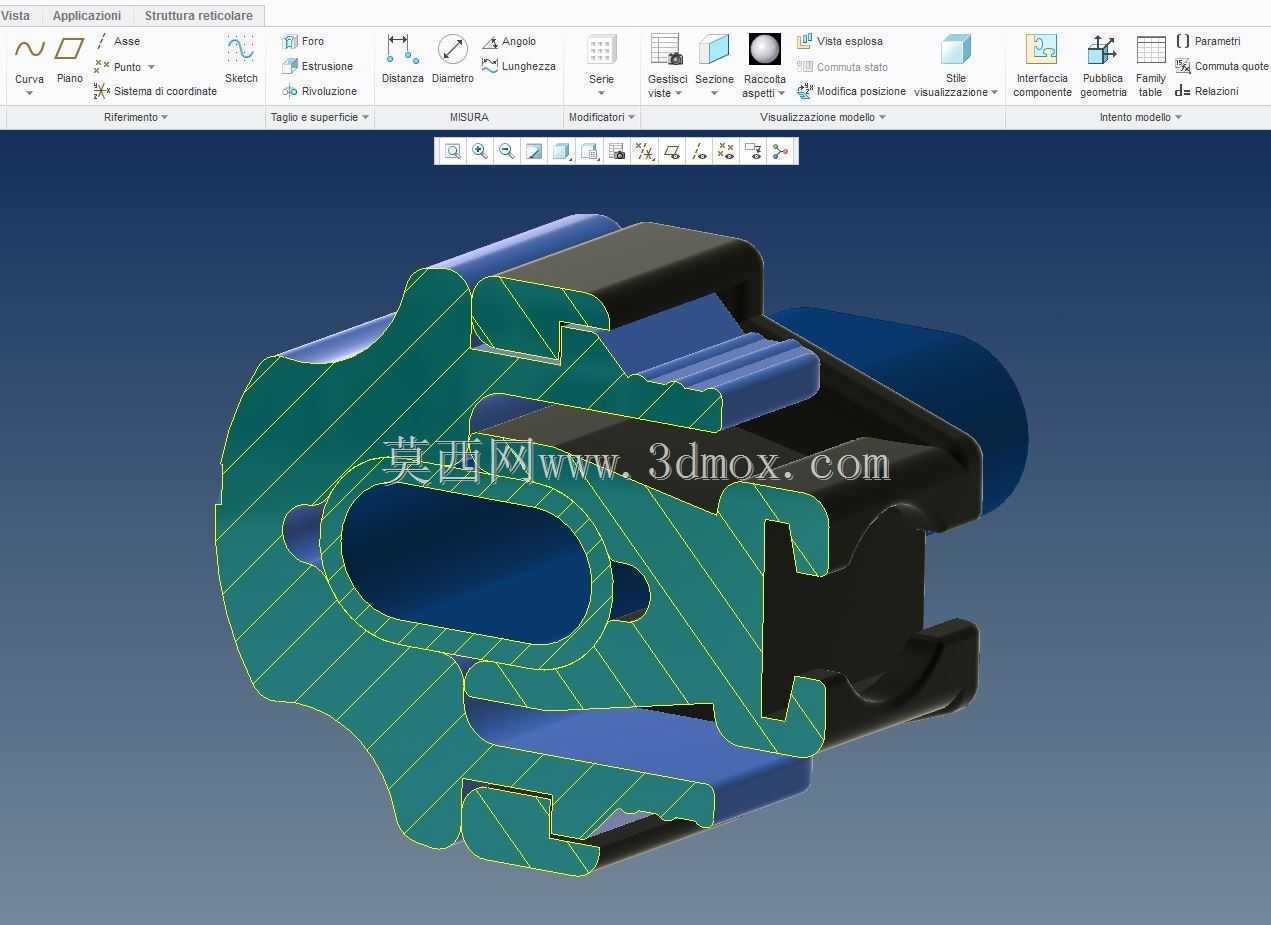1271x925 pixels.
Task: Measure Angolo between entities
Action: (509, 41)
